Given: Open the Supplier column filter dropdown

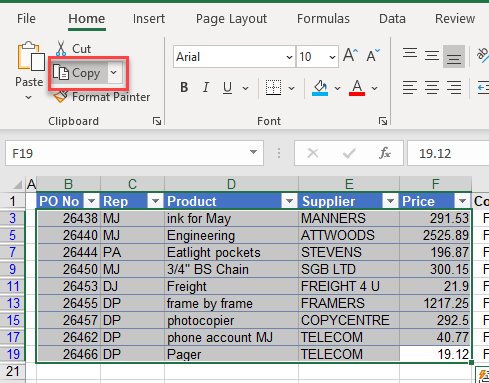Looking at the screenshot, I should coord(391,201).
